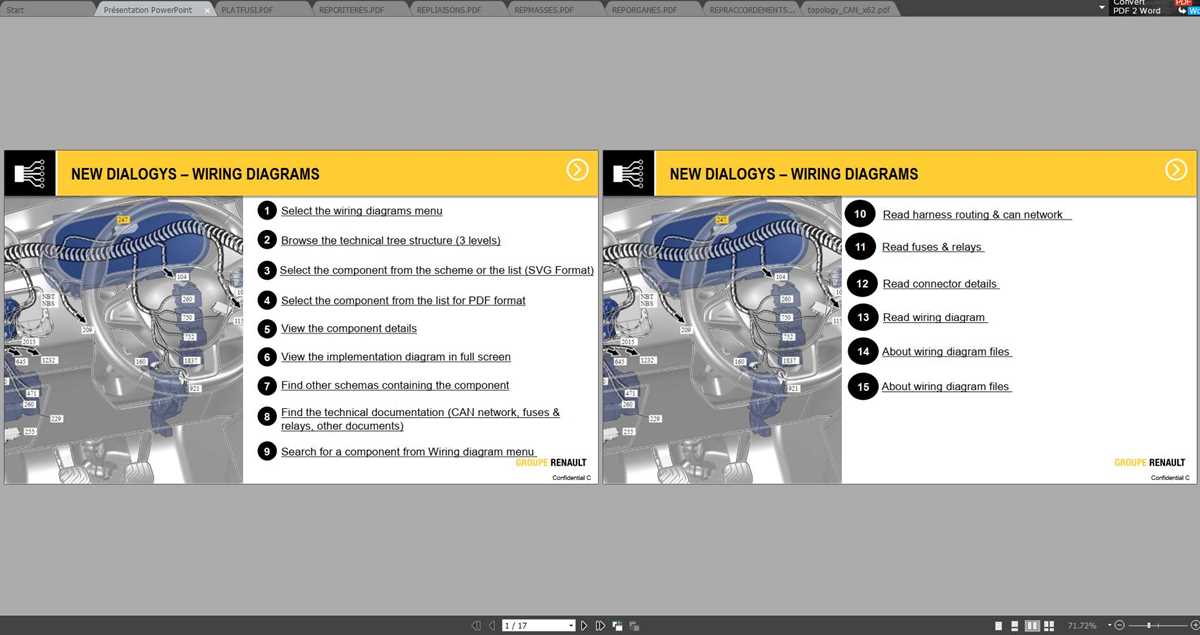Click the 71.72% zoom value
Image resolution: width=1200 pixels, height=635 pixels.
1082,626
